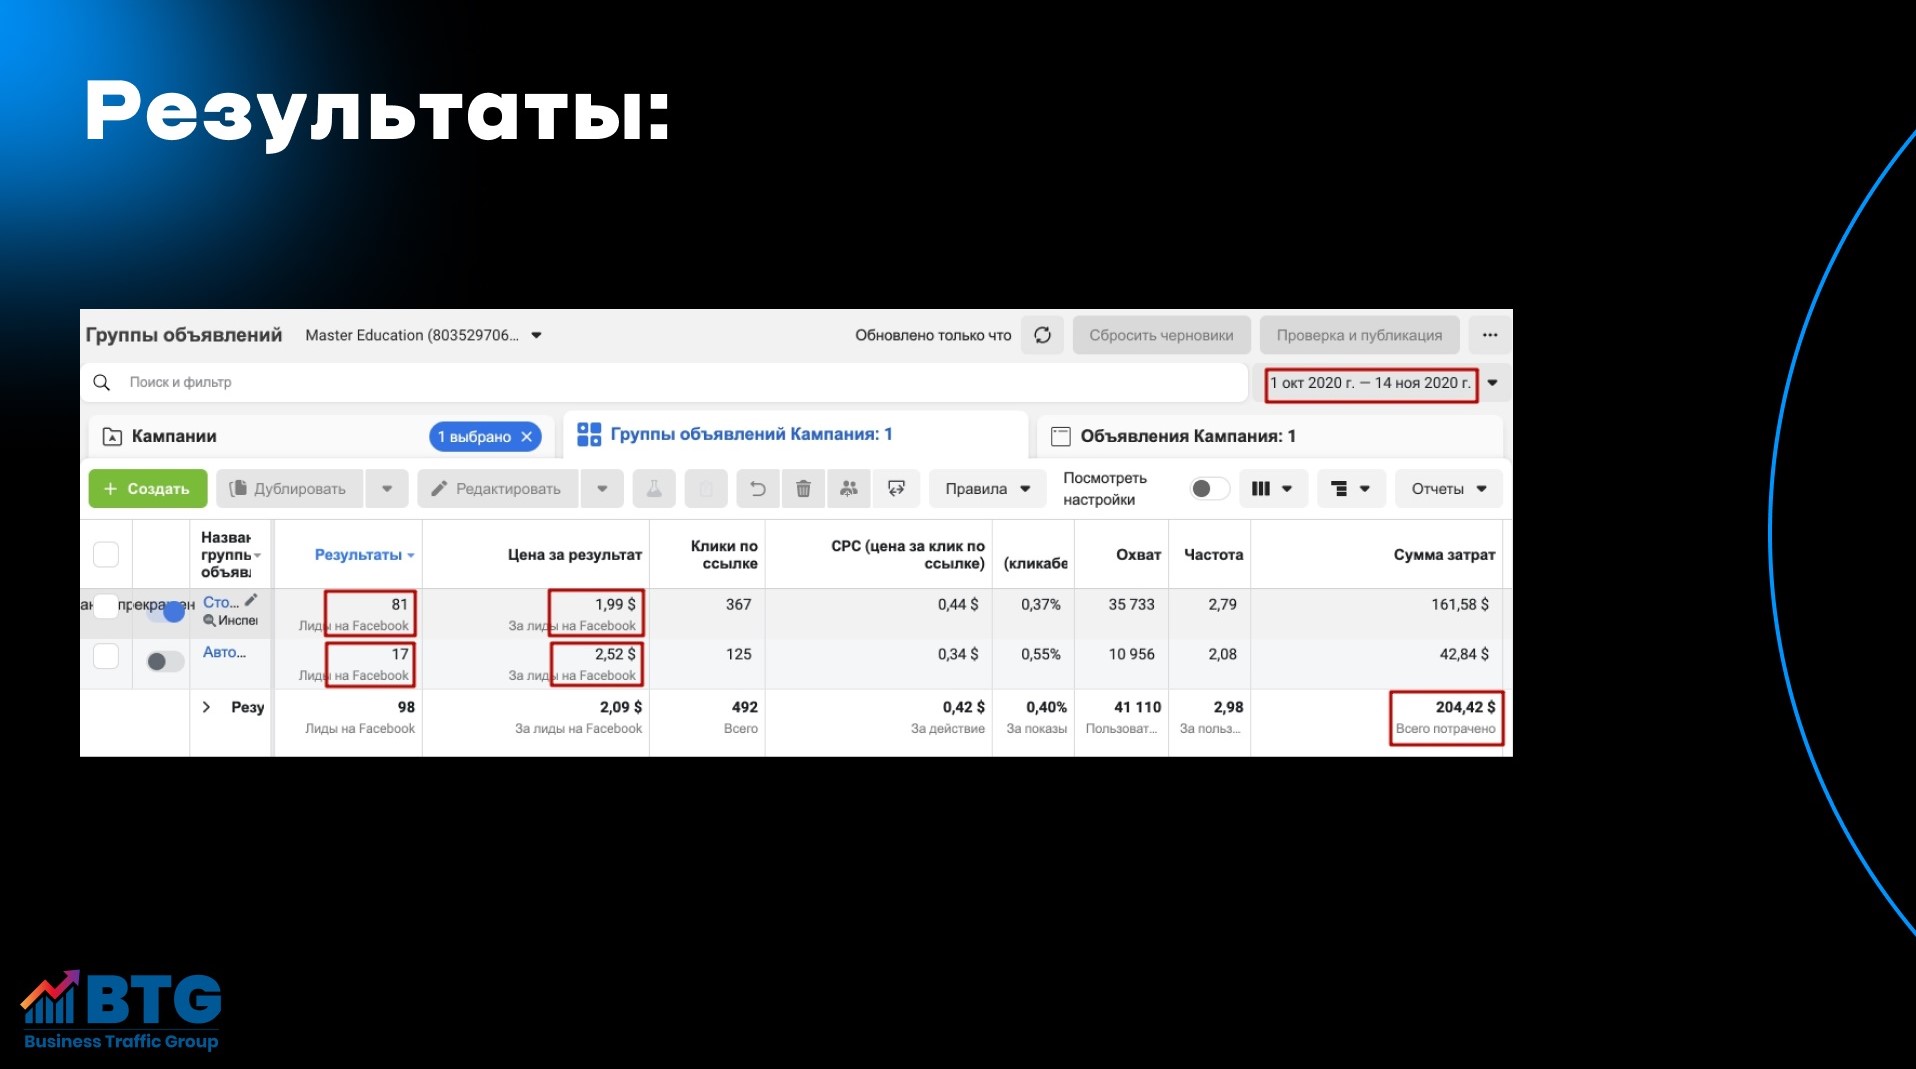Click the undo arrow icon
The width and height of the screenshot is (1916, 1069).
(x=758, y=489)
